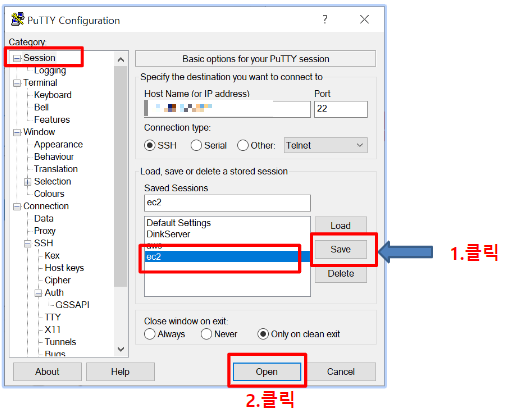Choose Always for close window on exit
Screen dimensions: 515x416
click(x=150, y=334)
